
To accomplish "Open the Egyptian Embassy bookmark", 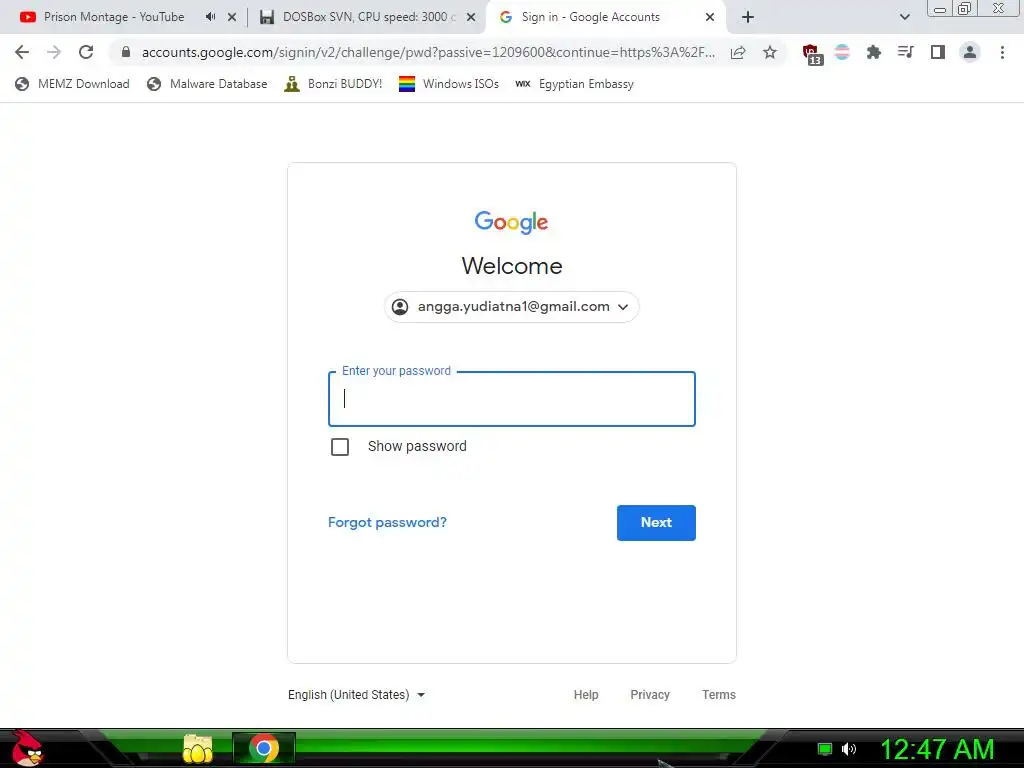I will tap(575, 84).
